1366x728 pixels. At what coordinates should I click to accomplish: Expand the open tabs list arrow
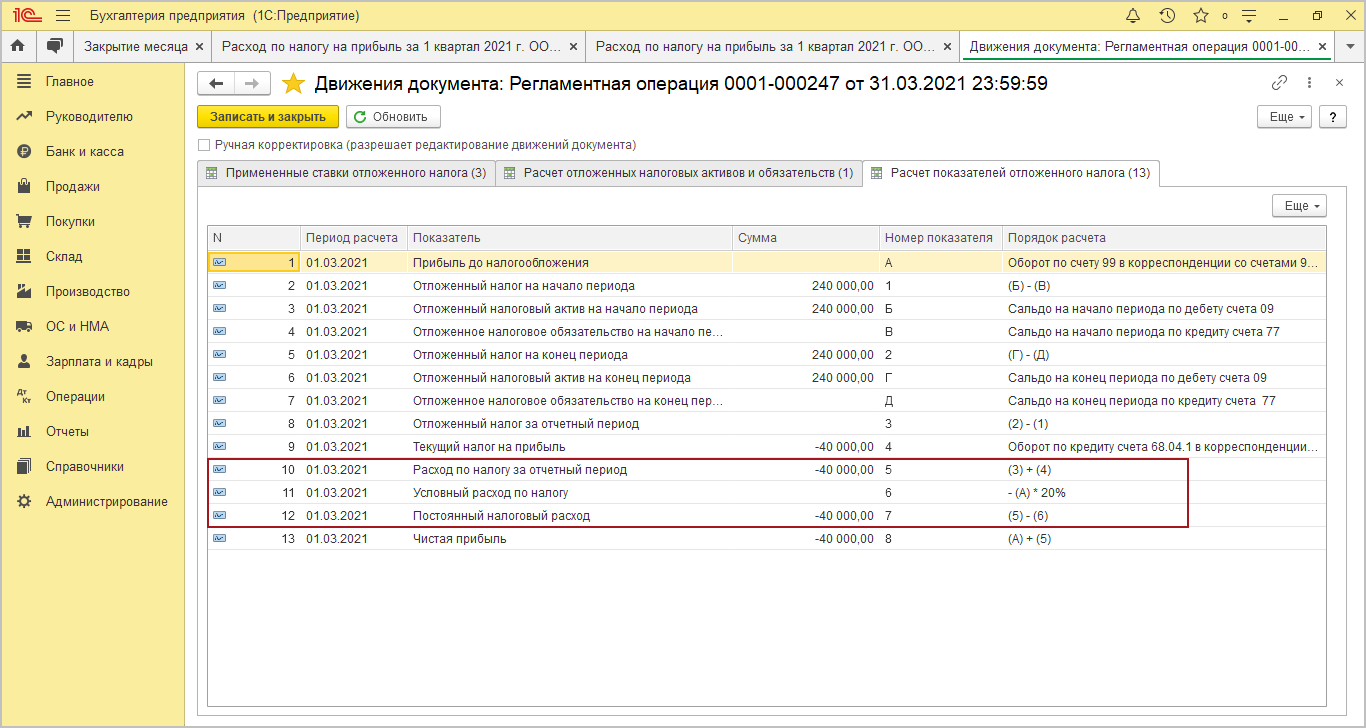1349,46
